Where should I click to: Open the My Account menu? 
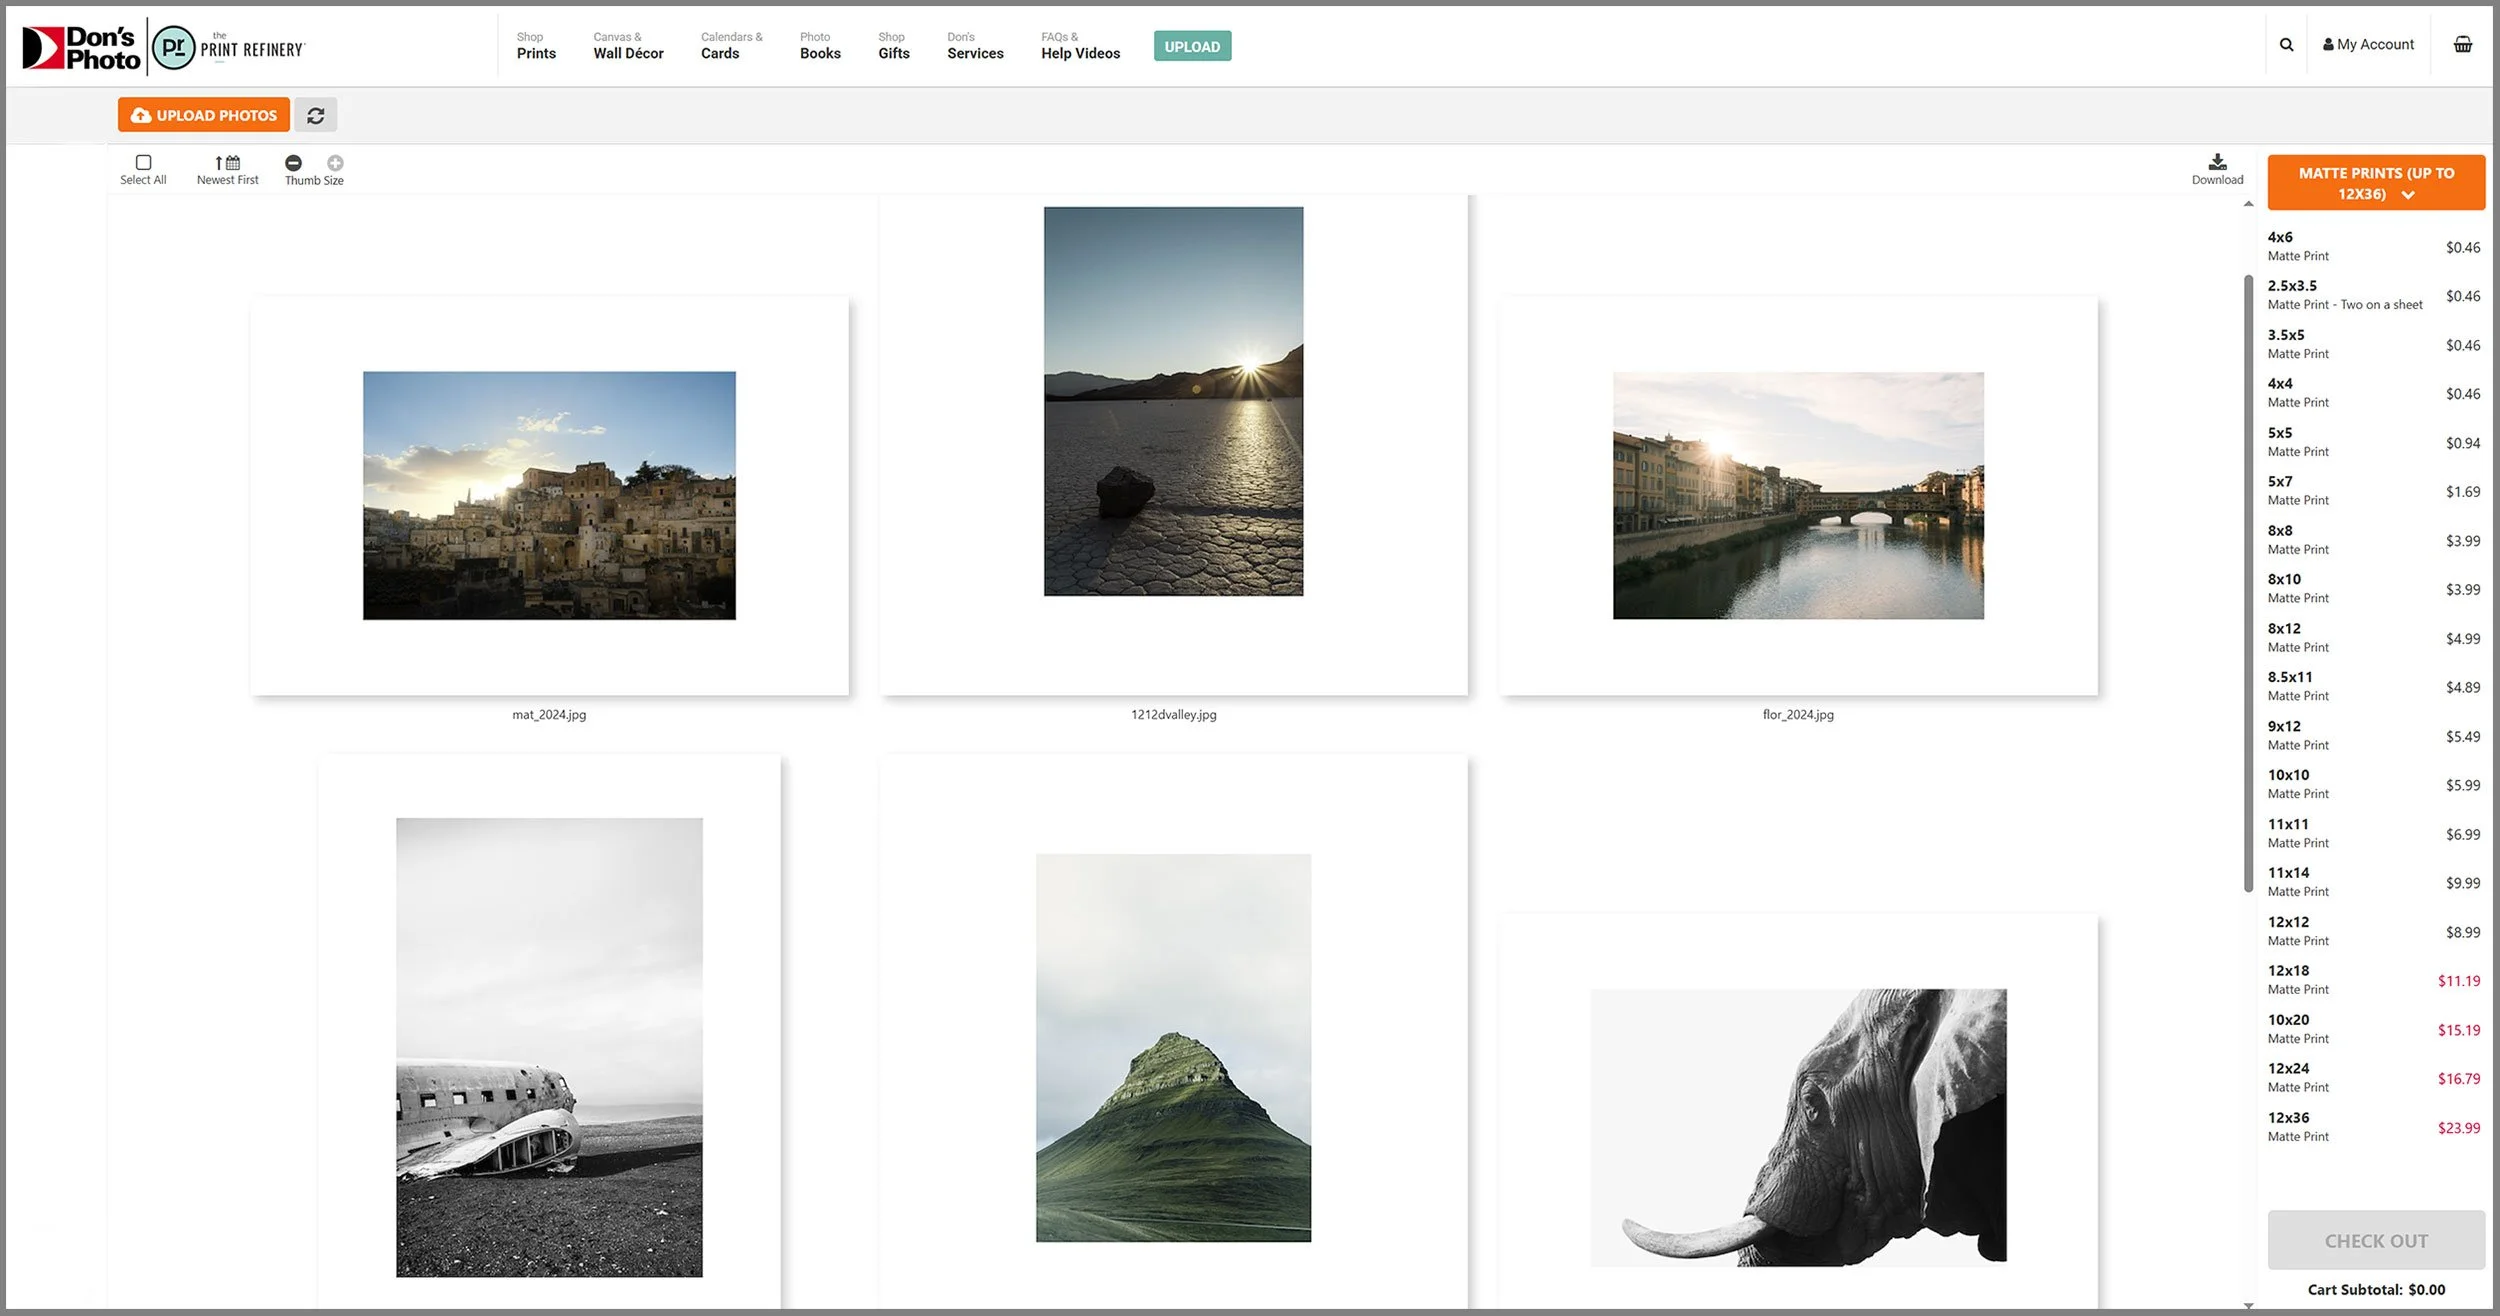click(x=2368, y=45)
